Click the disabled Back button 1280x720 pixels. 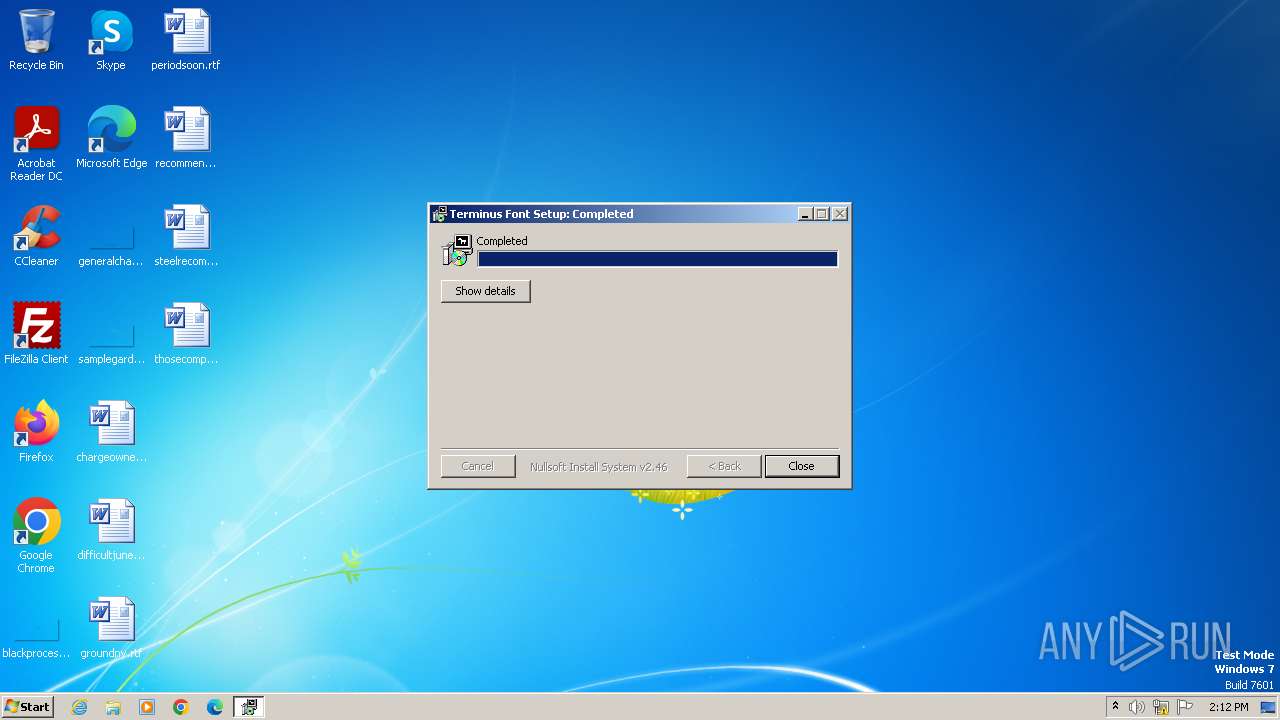(724, 466)
